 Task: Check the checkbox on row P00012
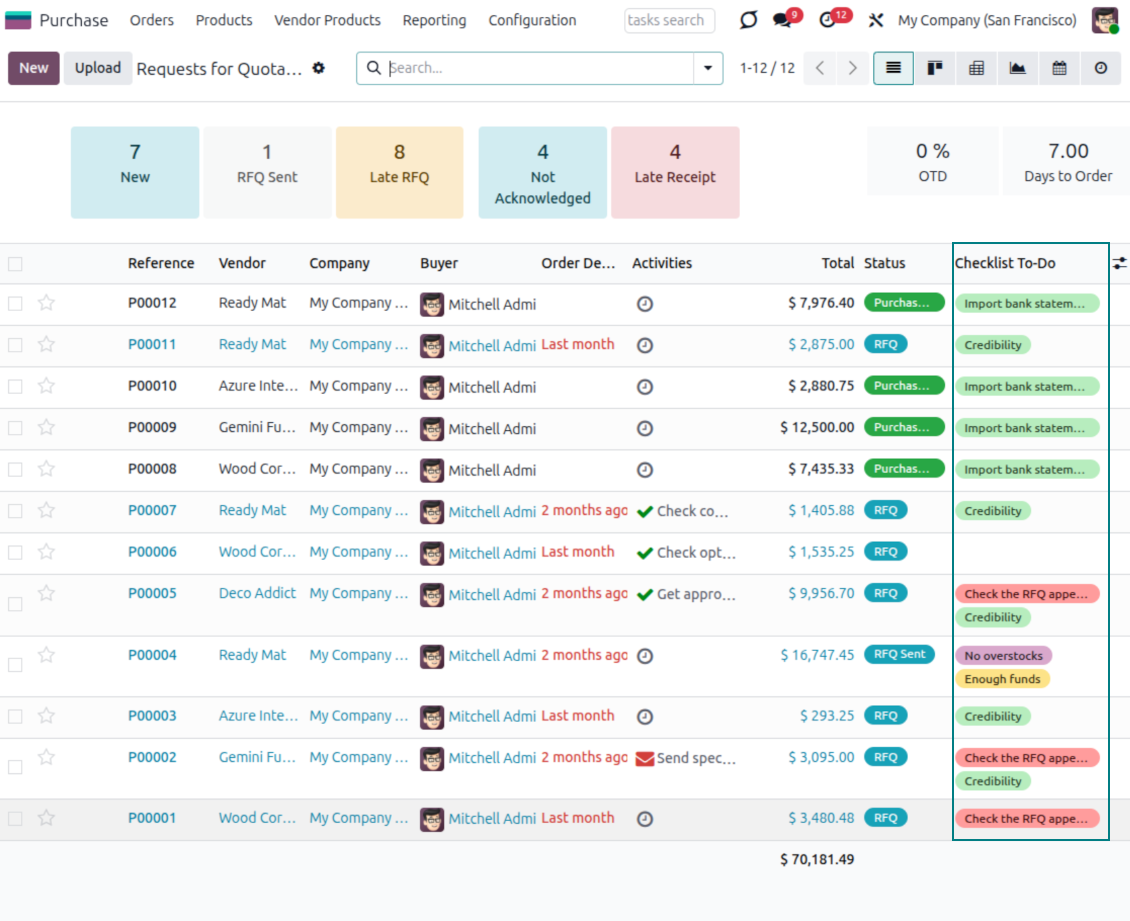14,303
